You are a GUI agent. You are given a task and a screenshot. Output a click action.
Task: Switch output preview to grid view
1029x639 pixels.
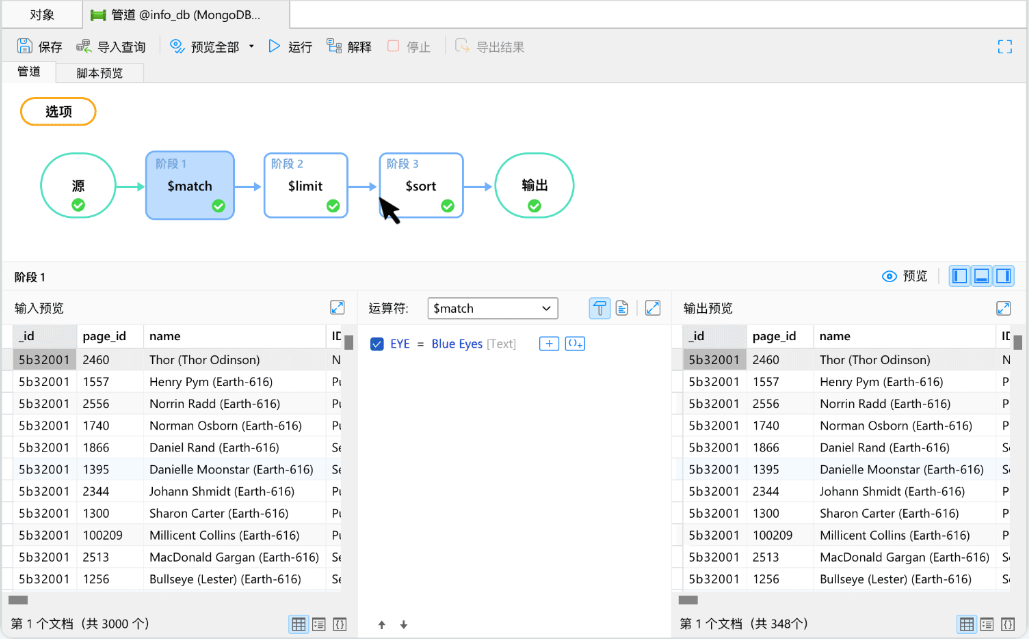coord(967,625)
